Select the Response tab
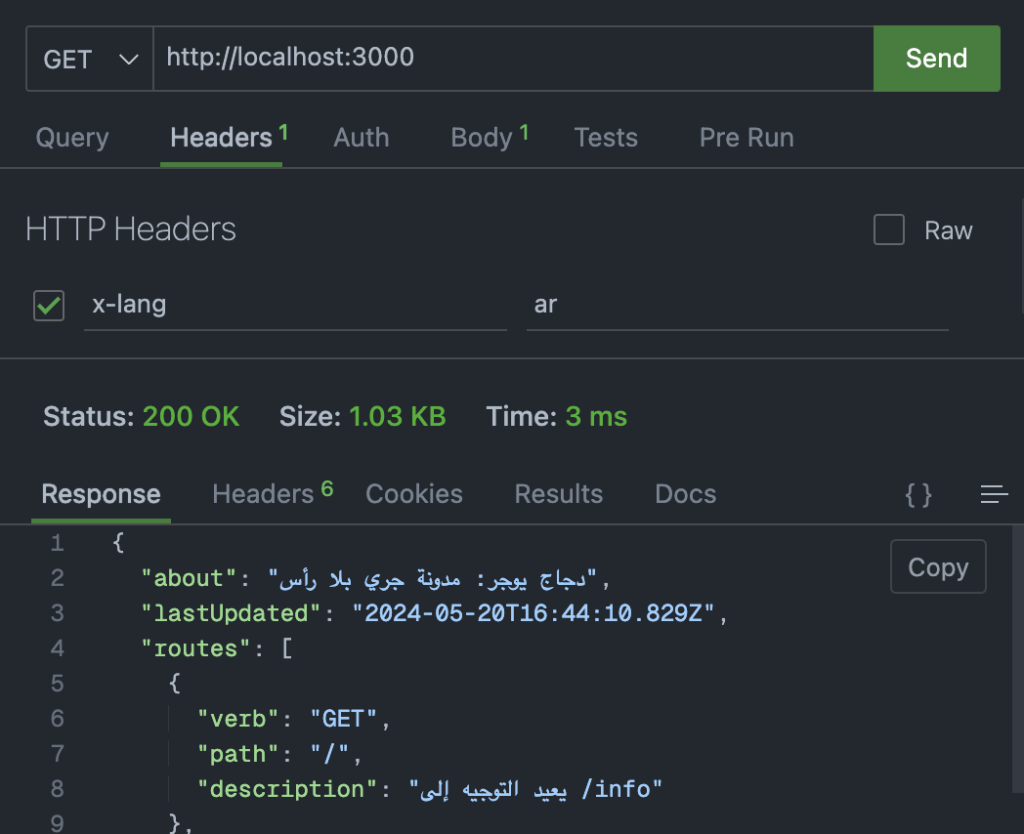Image resolution: width=1024 pixels, height=834 pixels. pyautogui.click(x=100, y=494)
